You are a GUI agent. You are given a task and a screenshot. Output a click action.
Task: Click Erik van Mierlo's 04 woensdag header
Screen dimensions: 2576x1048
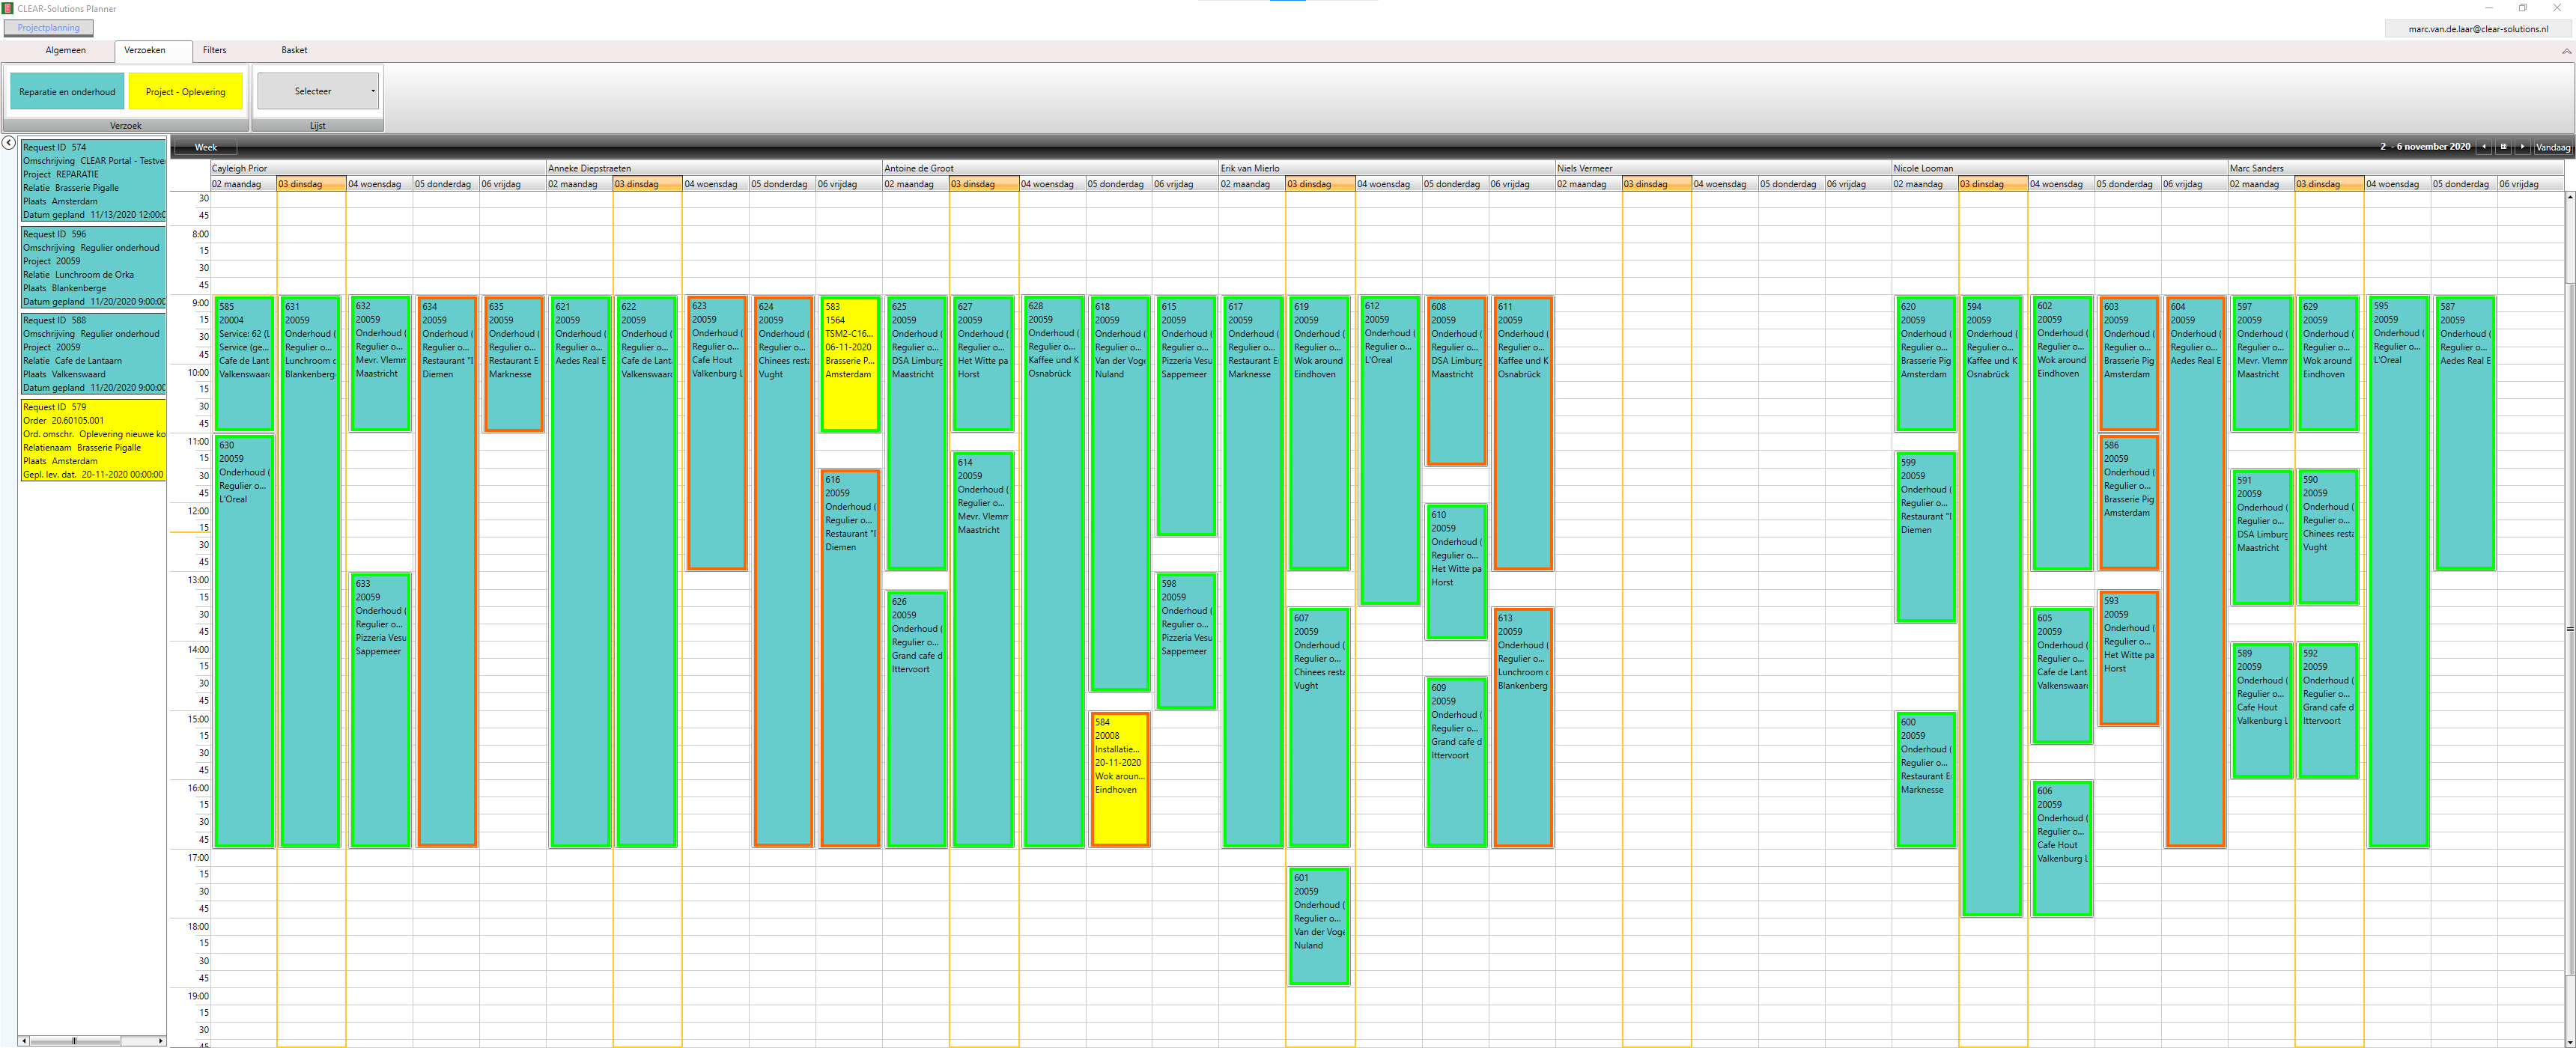tap(1388, 184)
